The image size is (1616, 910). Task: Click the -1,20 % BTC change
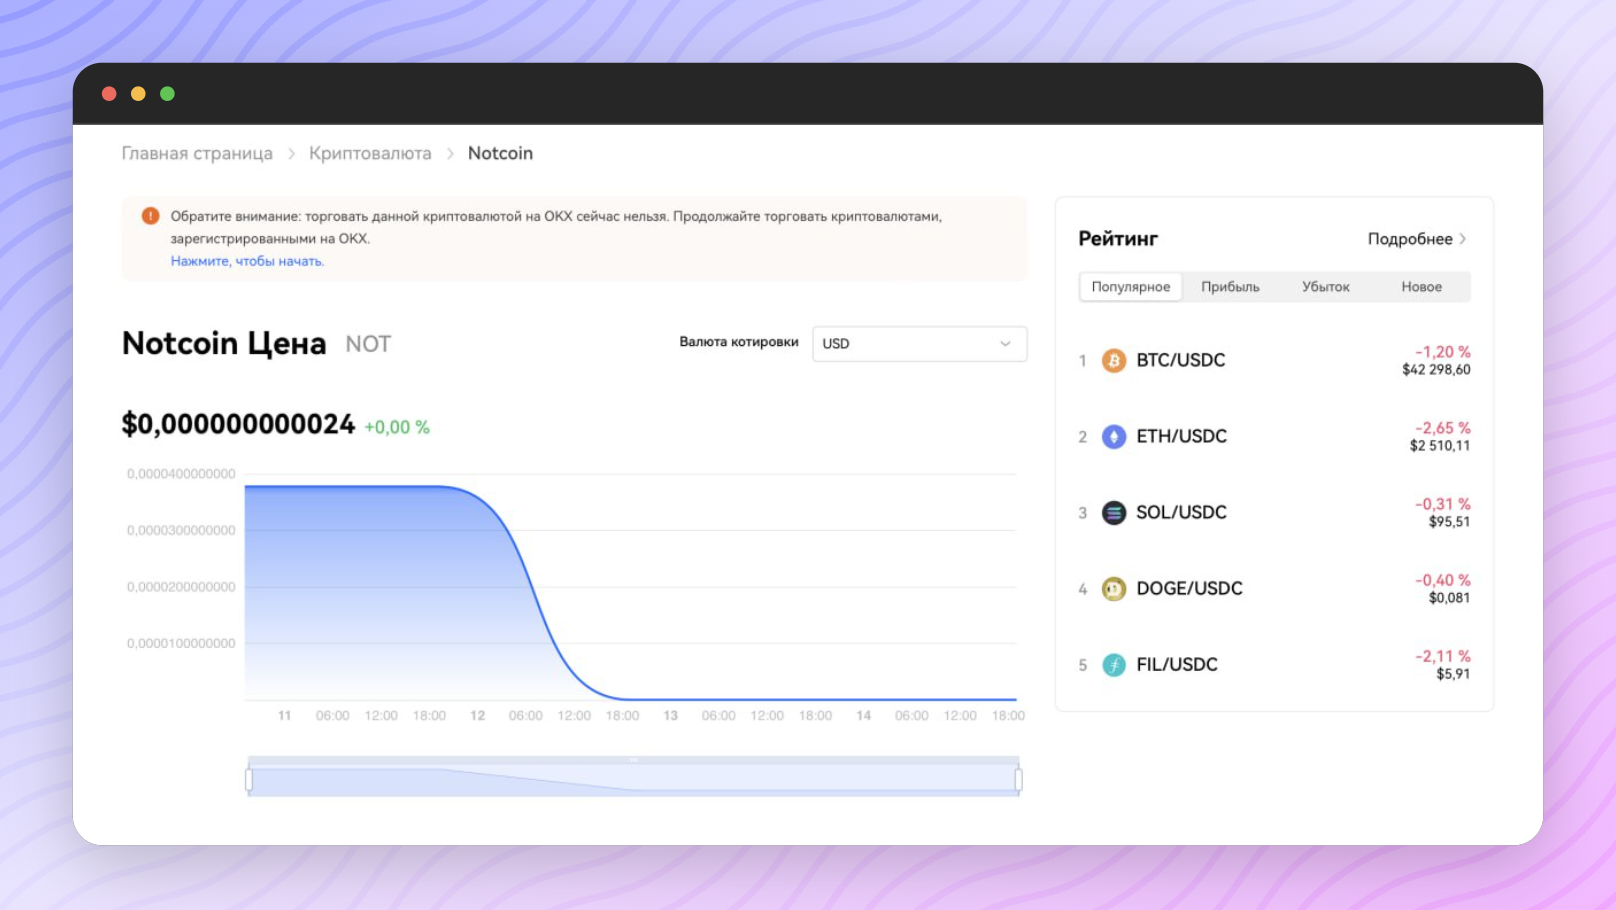coord(1443,352)
